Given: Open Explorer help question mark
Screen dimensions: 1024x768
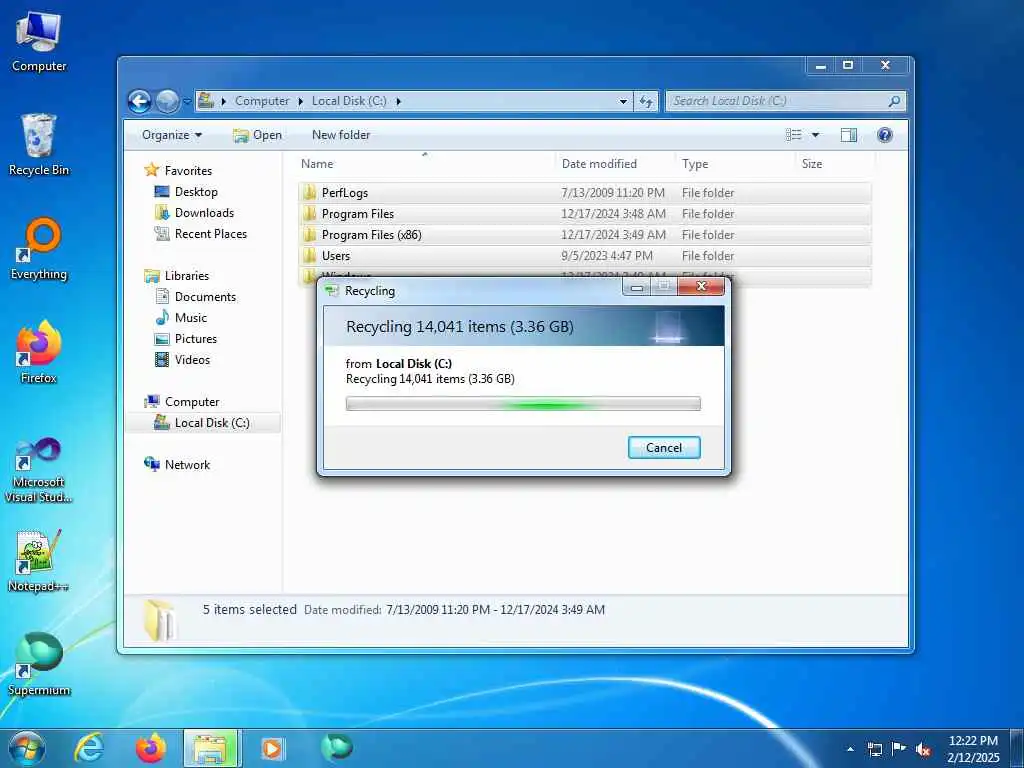Looking at the screenshot, I should tap(885, 135).
